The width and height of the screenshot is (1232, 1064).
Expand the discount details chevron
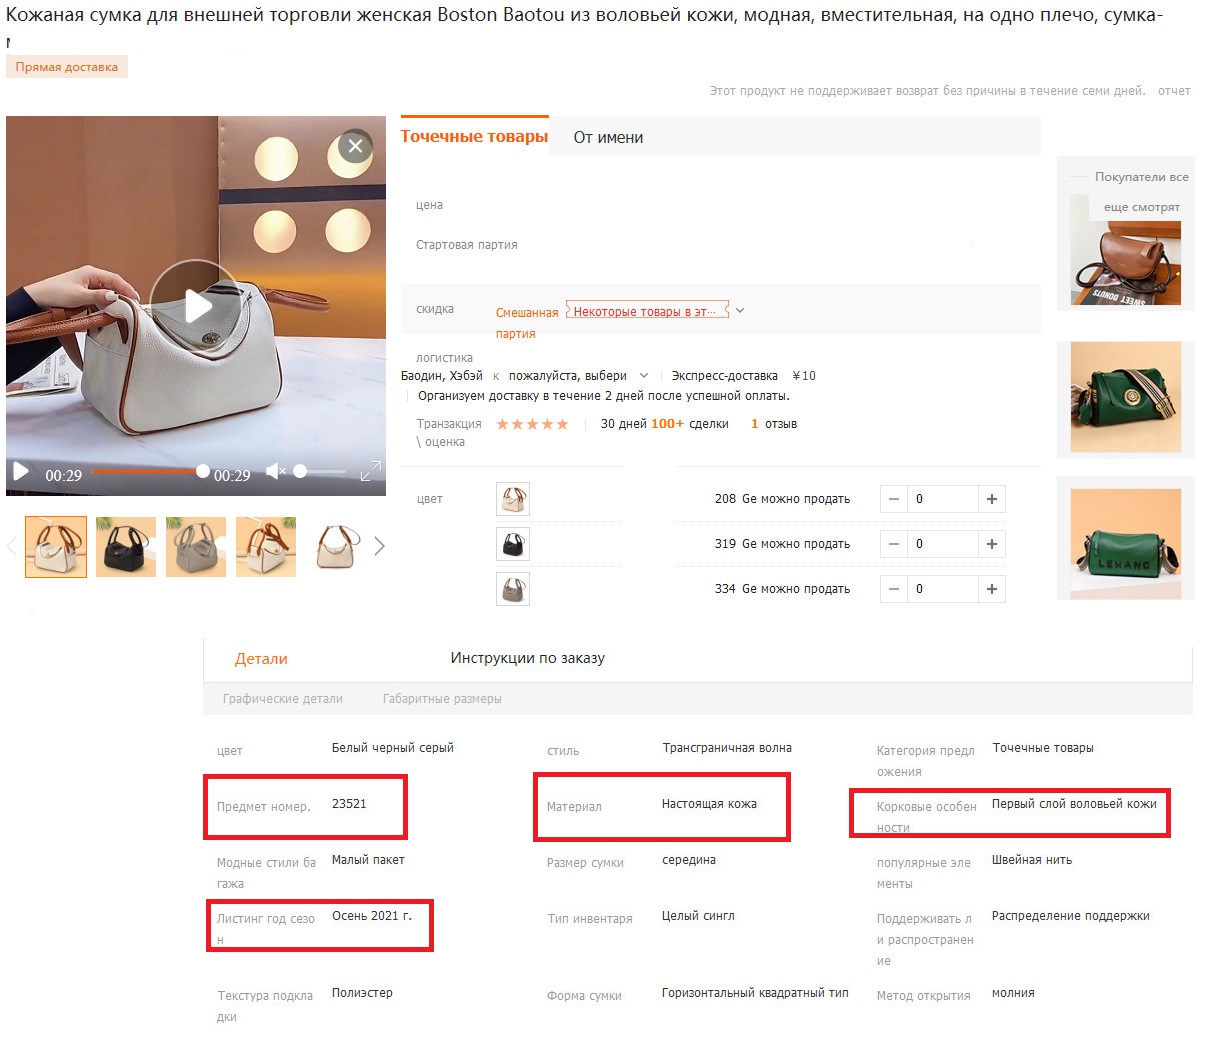pyautogui.click(x=740, y=311)
